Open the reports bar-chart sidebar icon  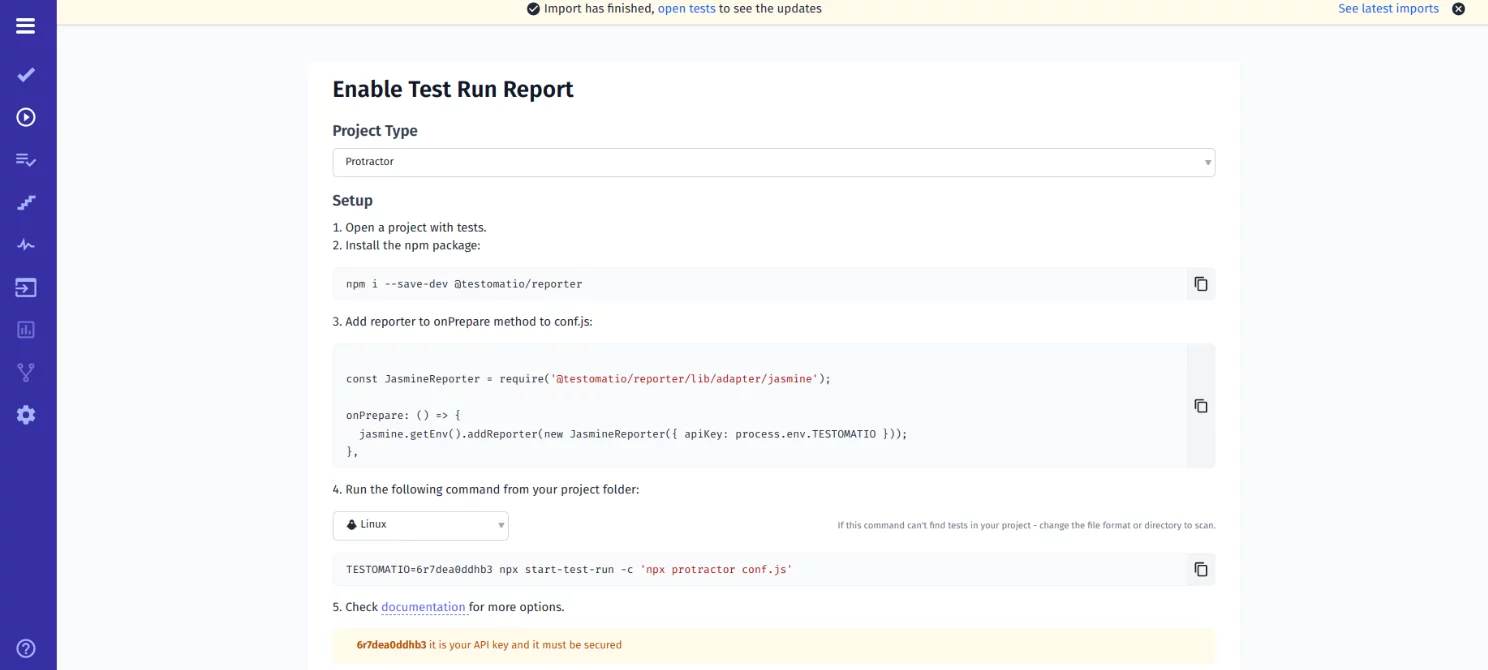[x=26, y=329]
